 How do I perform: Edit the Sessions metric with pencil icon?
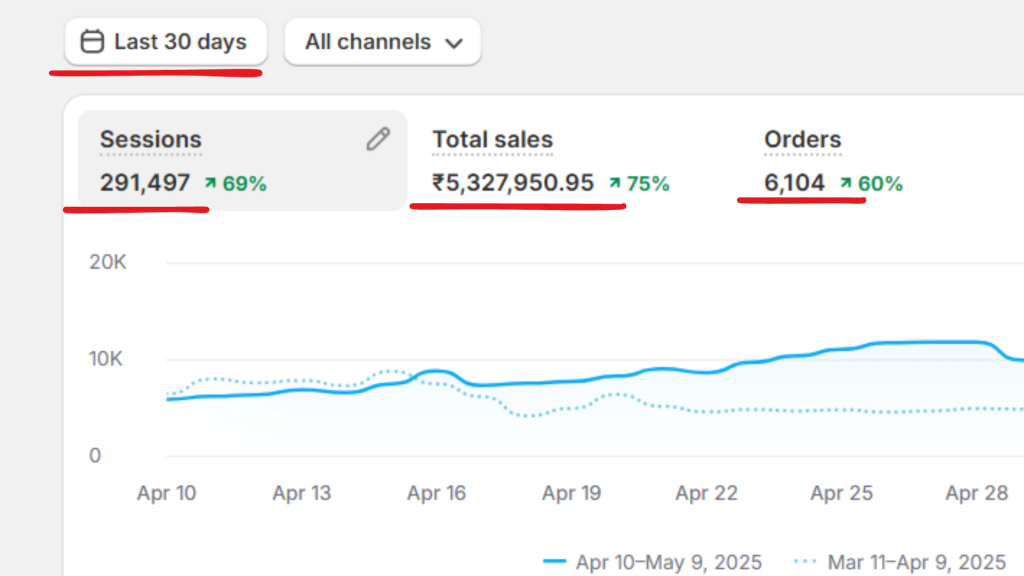click(x=378, y=139)
